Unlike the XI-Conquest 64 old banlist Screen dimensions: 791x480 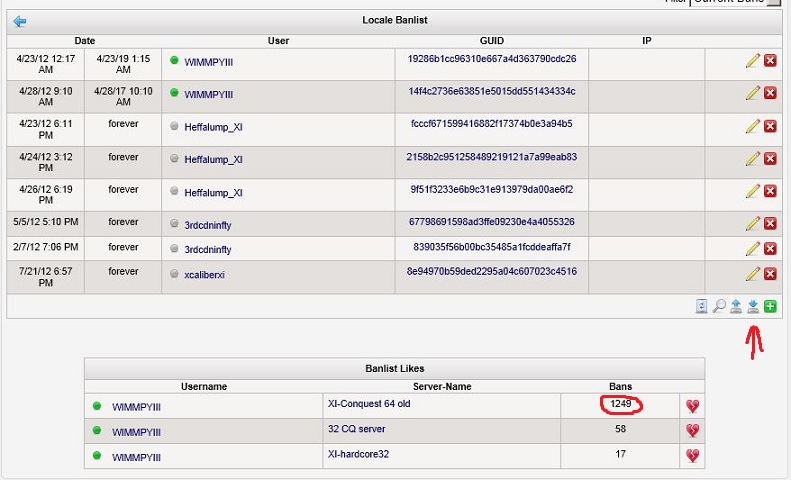691,406
